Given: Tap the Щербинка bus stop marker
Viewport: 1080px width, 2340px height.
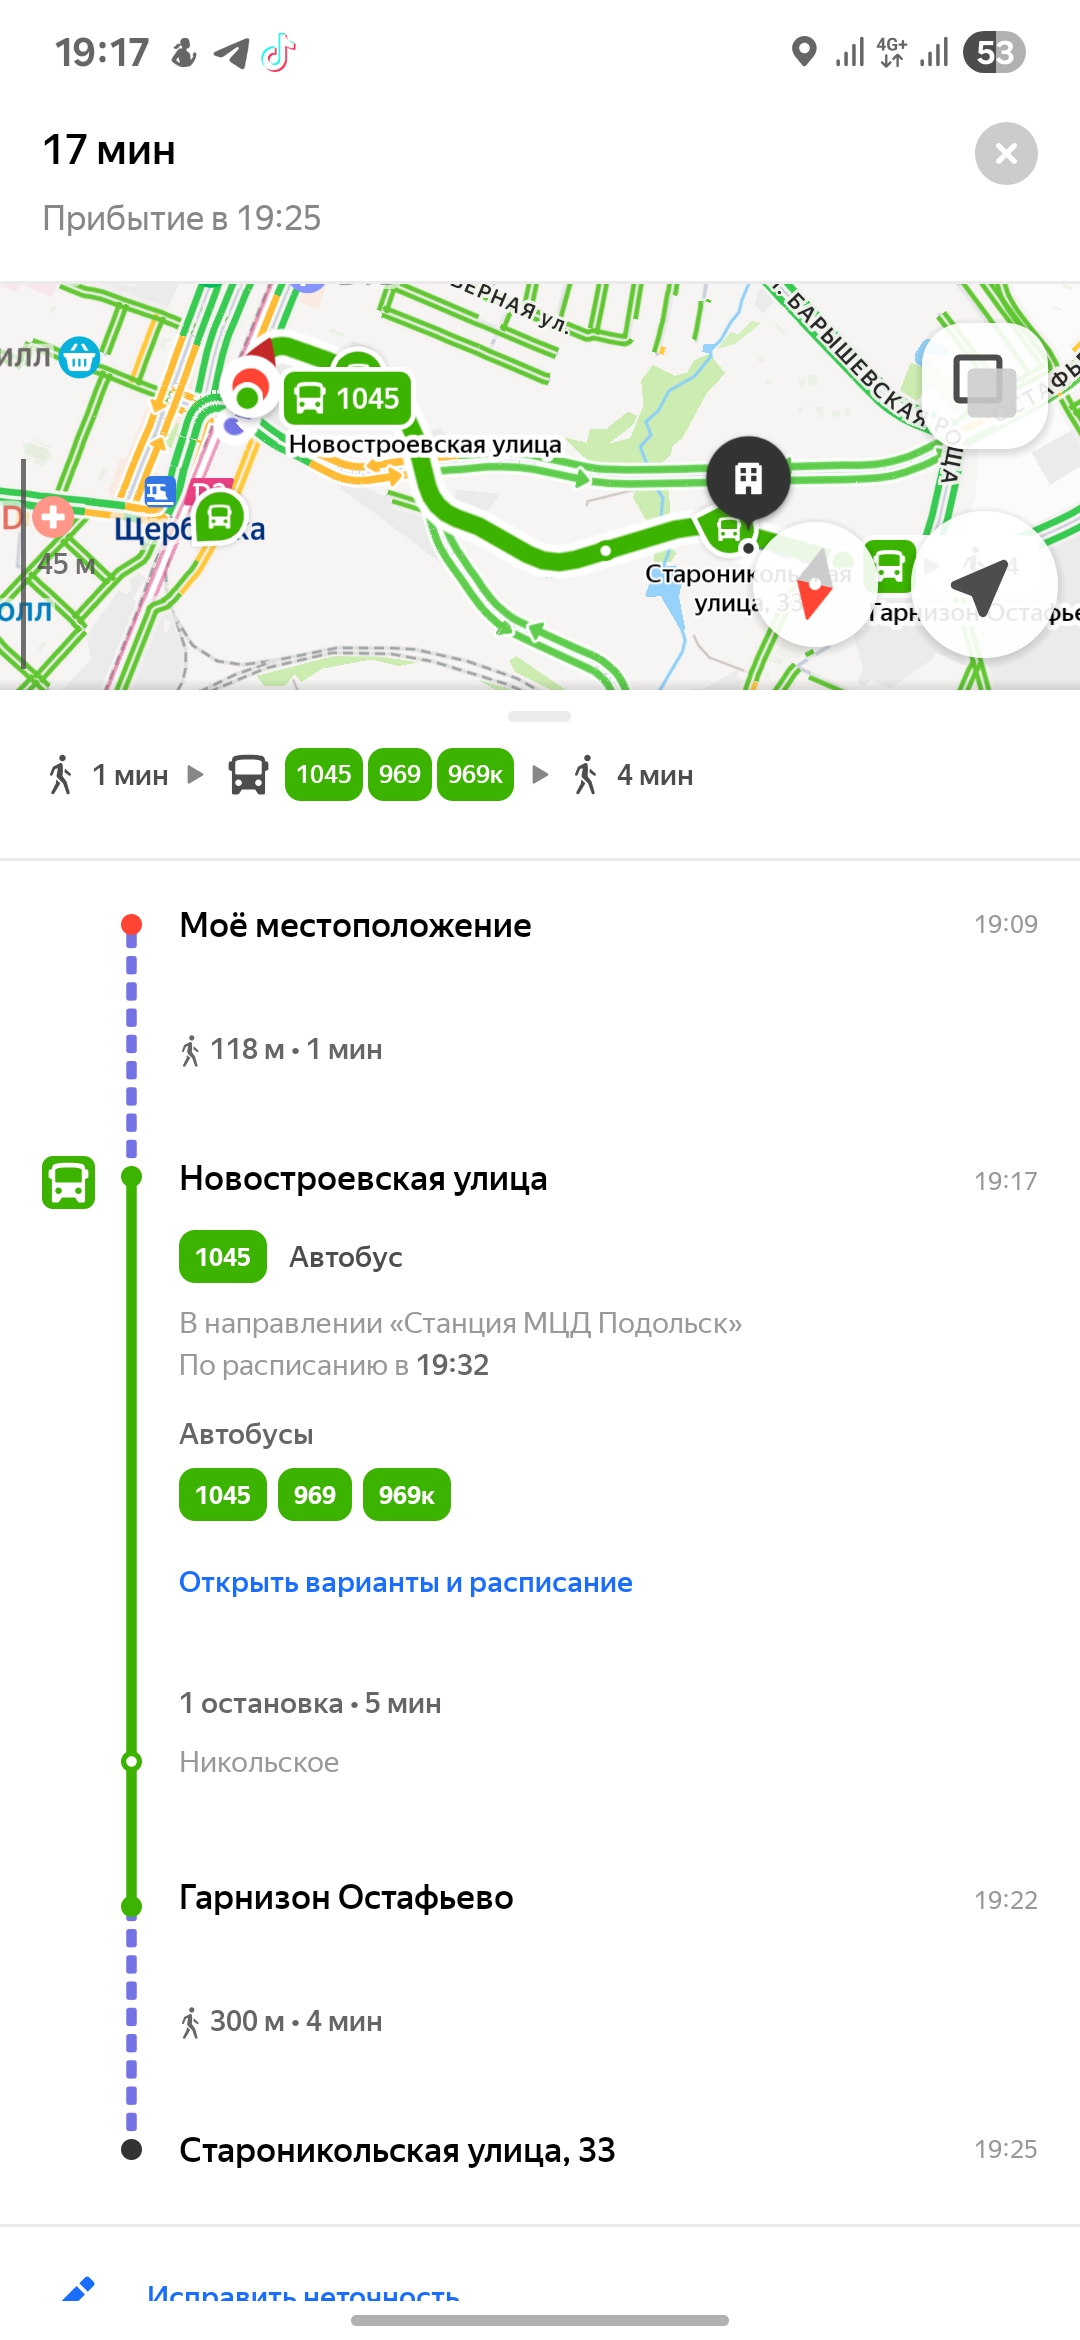Looking at the screenshot, I should click(220, 517).
